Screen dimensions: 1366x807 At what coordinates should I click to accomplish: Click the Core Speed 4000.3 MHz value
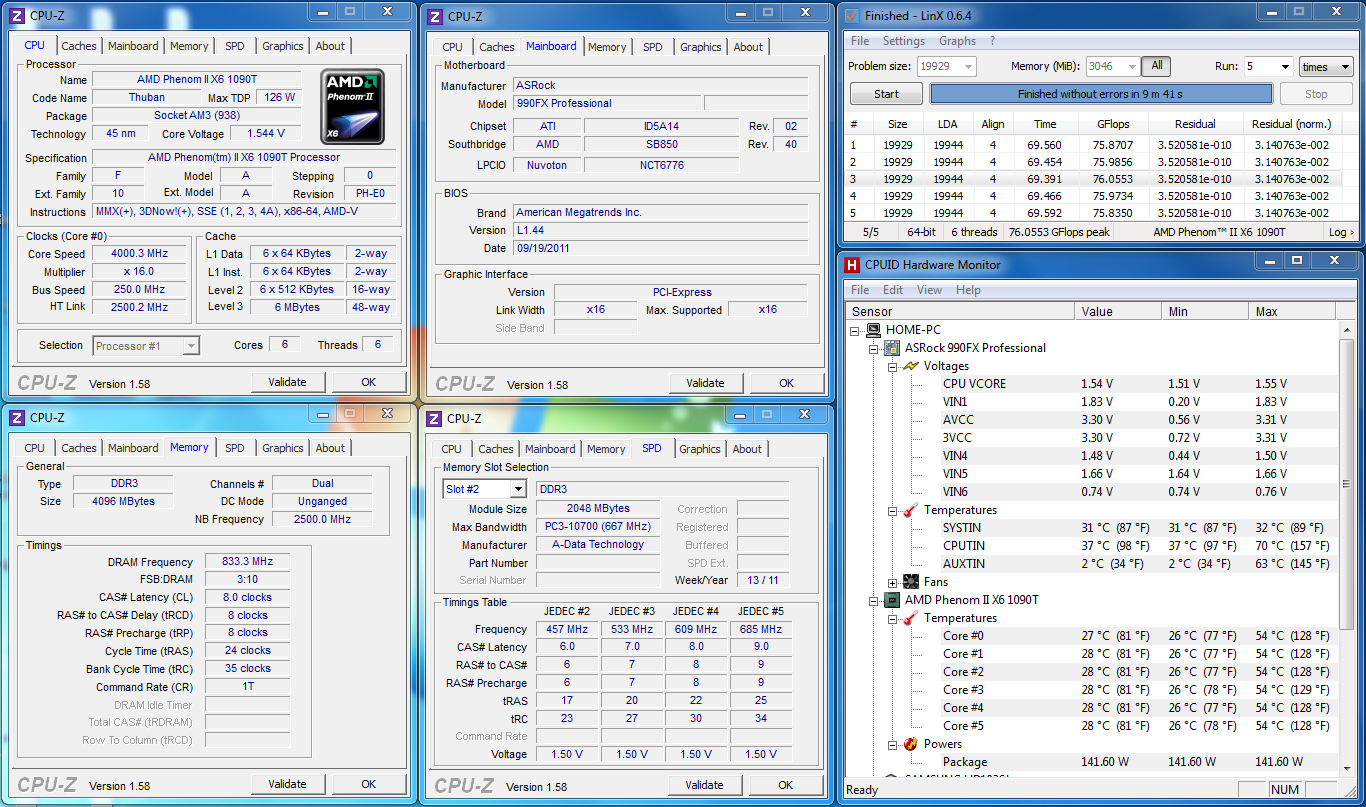[x=139, y=253]
